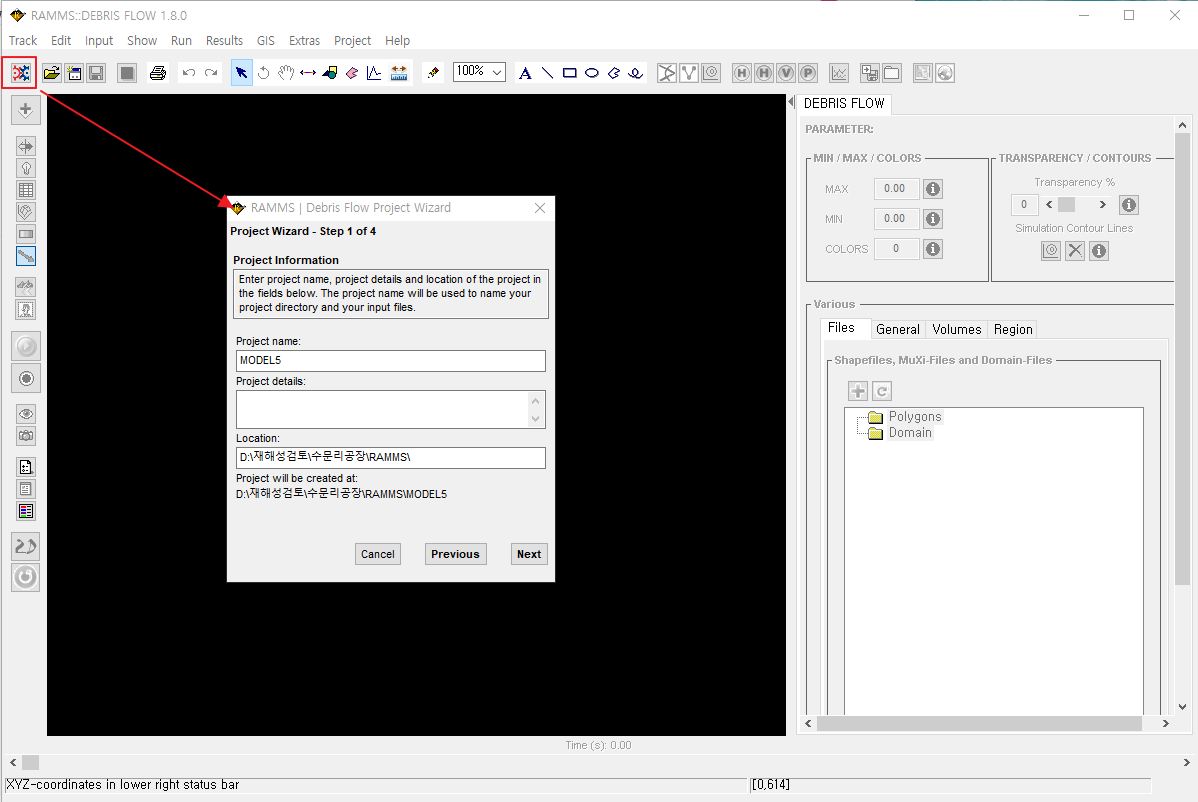Open an existing project with folder icon

51,73
